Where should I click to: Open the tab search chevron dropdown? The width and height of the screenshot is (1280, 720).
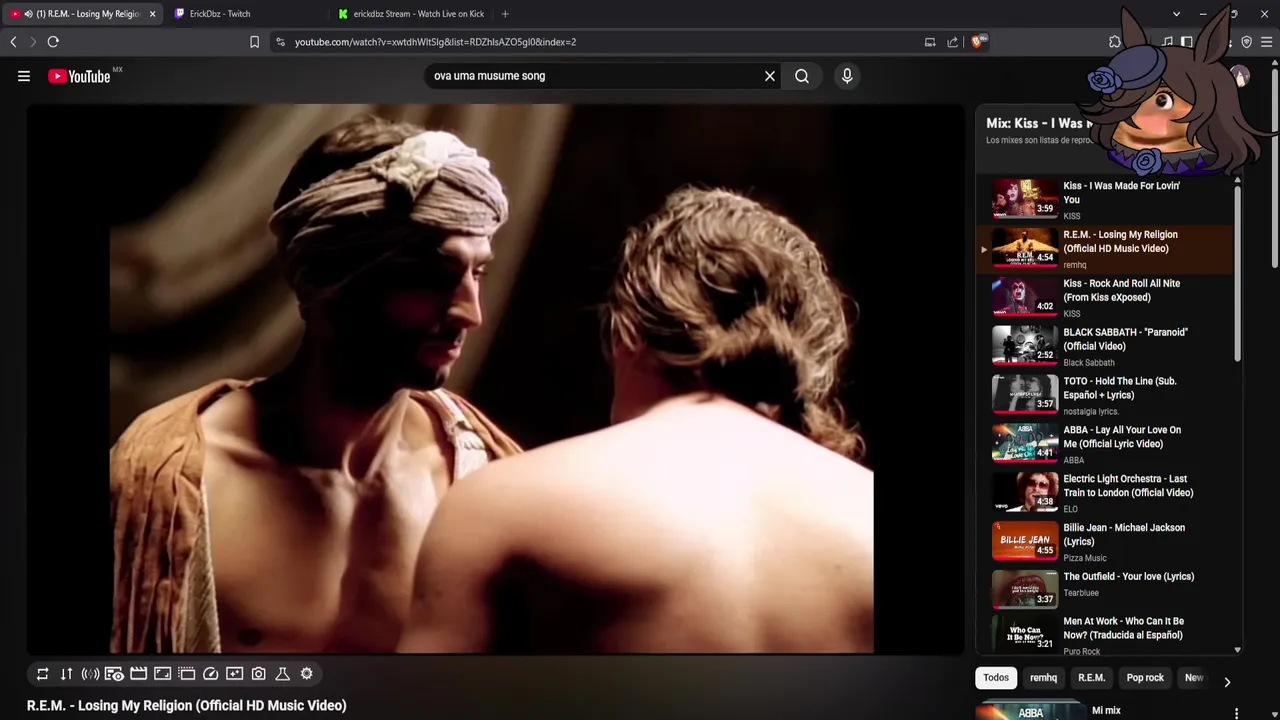[1176, 14]
